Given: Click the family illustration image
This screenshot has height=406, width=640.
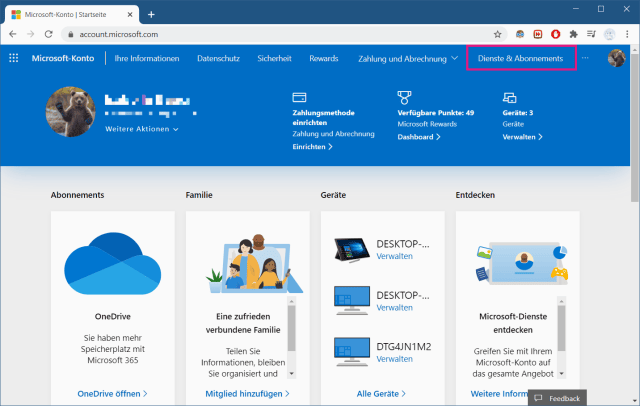Looking at the screenshot, I should point(254,264).
